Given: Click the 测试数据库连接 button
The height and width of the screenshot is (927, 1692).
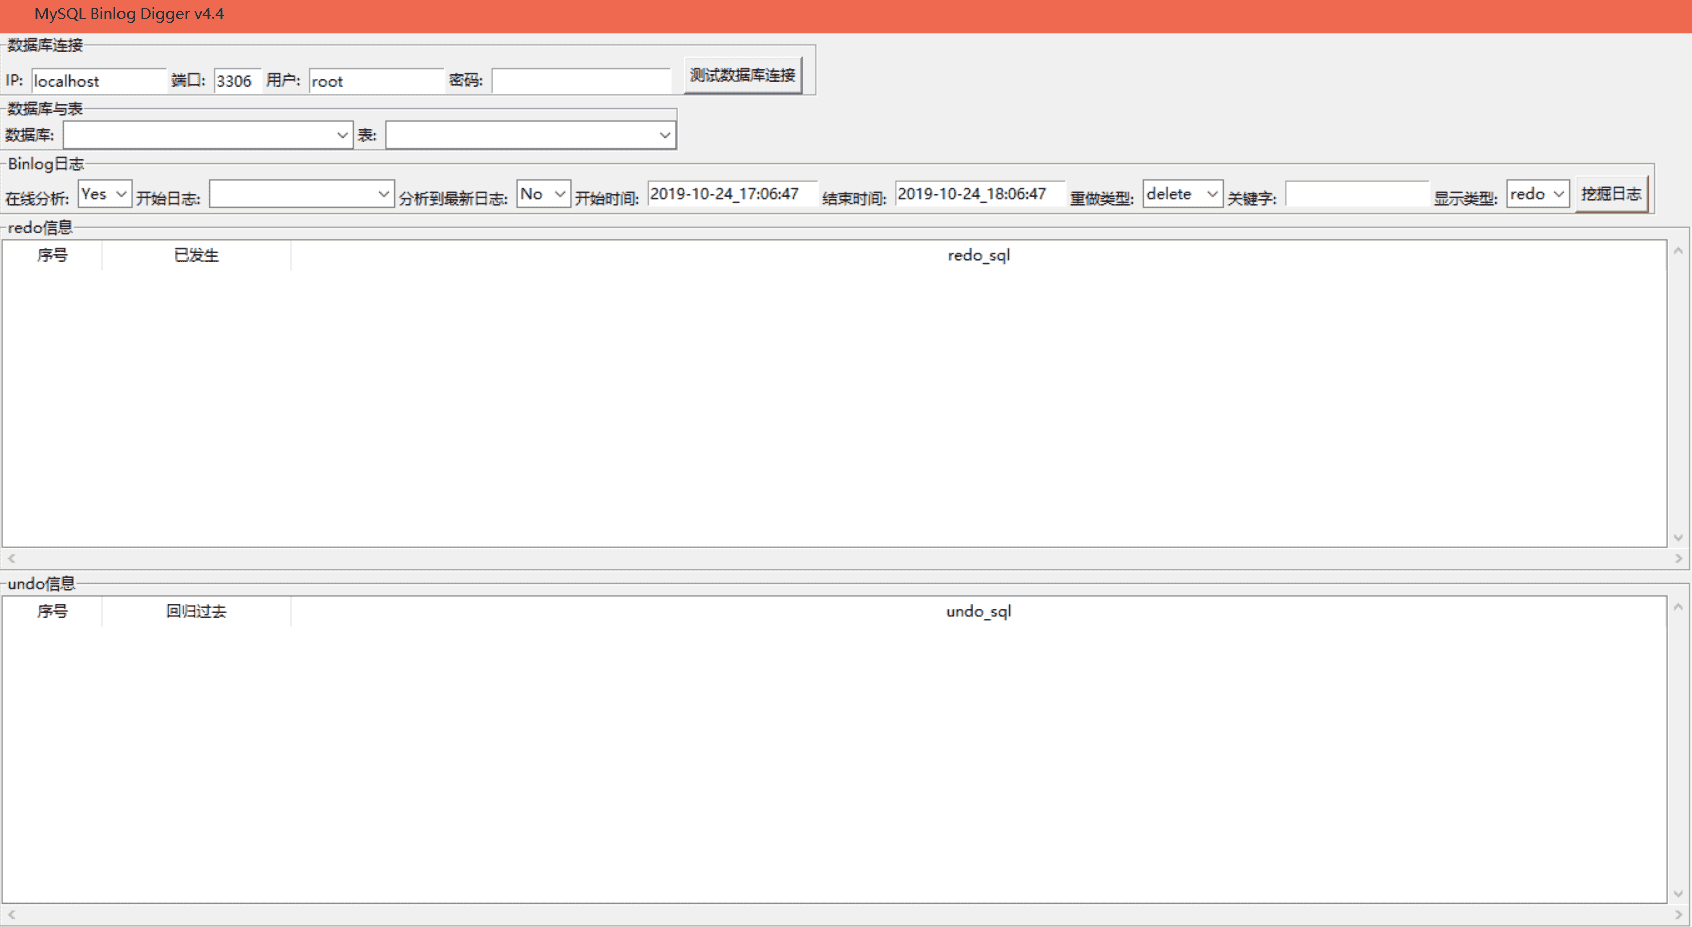Looking at the screenshot, I should [743, 75].
